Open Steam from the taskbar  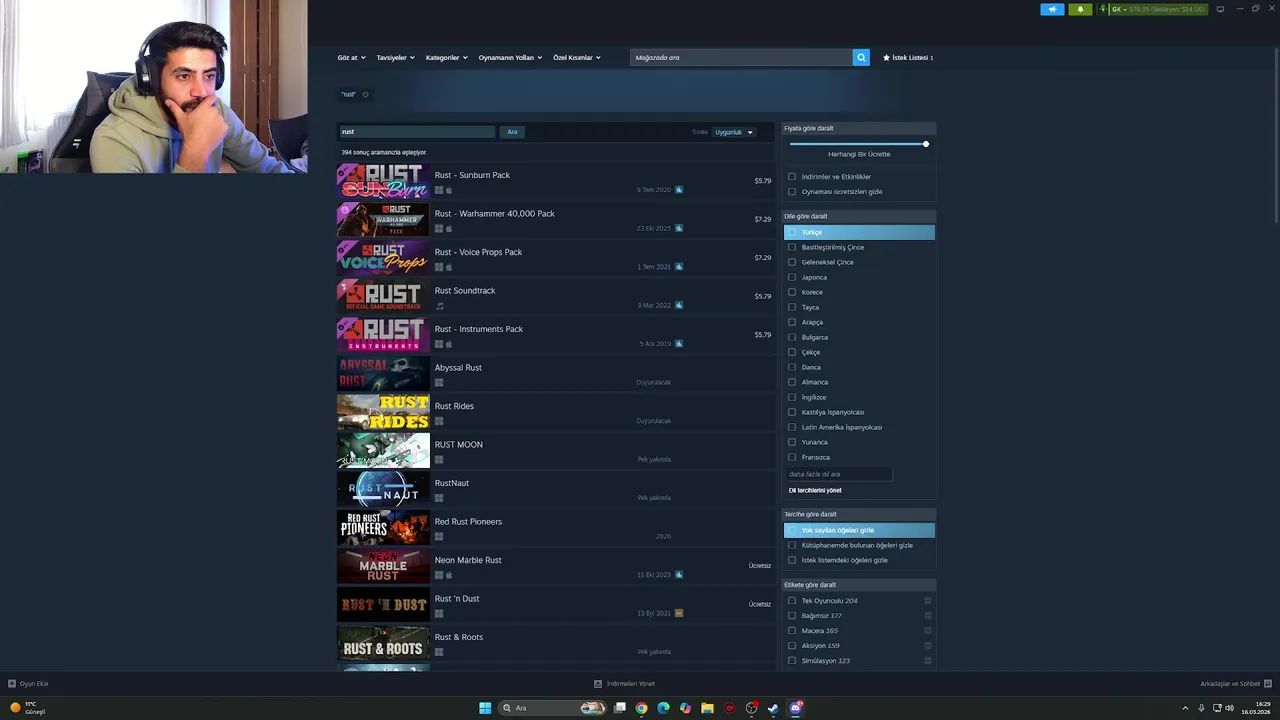tap(773, 708)
